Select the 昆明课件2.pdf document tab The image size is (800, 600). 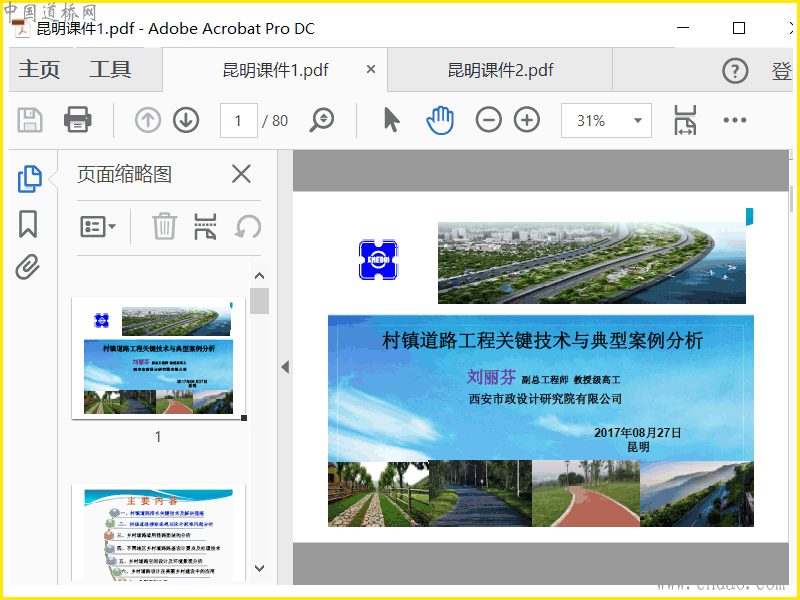[x=500, y=70]
